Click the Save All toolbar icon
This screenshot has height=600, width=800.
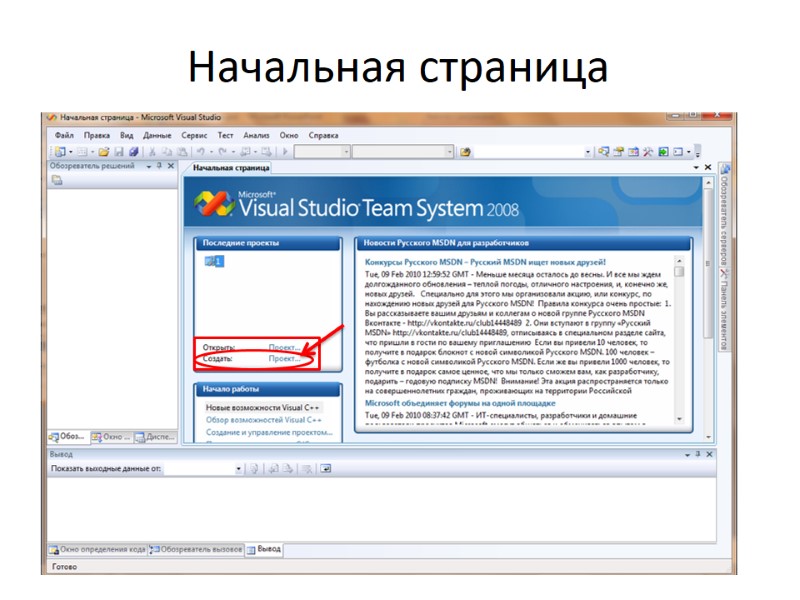tap(134, 152)
